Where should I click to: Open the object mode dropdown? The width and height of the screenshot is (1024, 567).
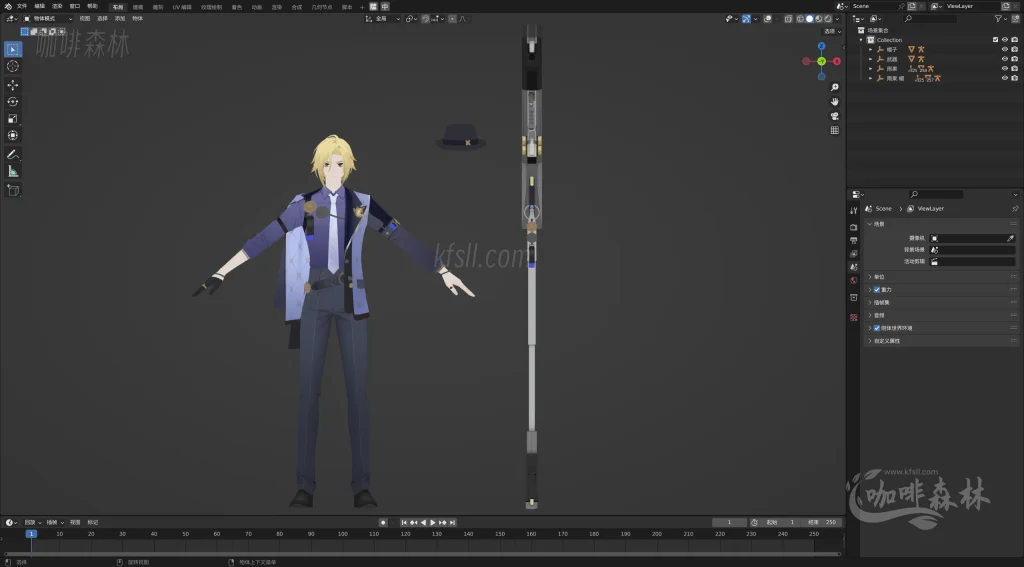pyautogui.click(x=48, y=19)
